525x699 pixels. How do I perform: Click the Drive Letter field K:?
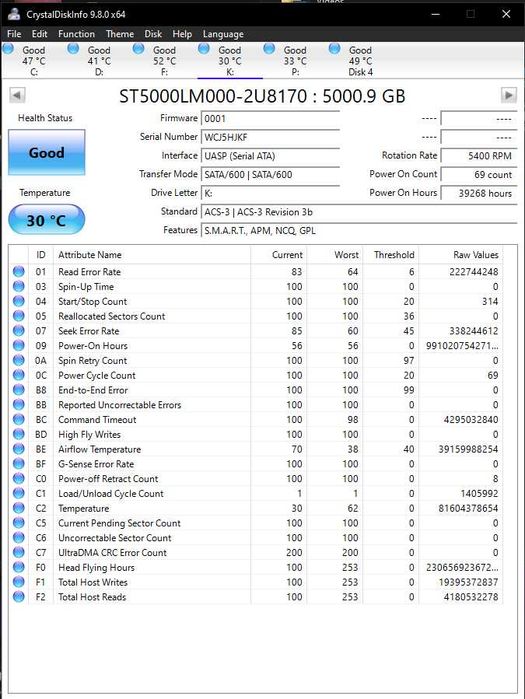[271, 193]
